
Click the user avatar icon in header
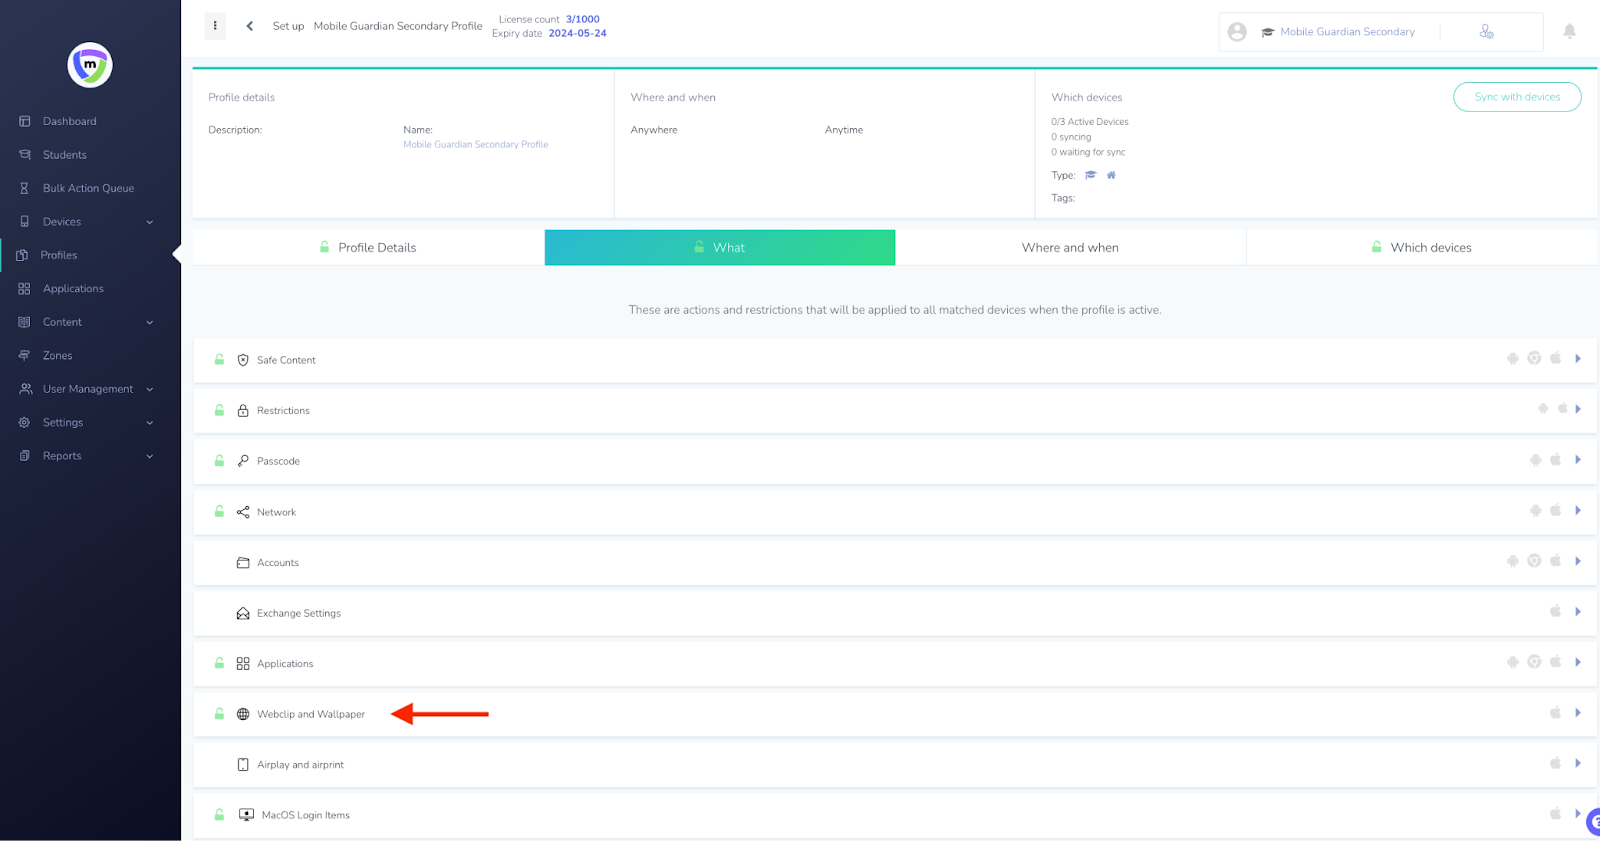(x=1237, y=32)
